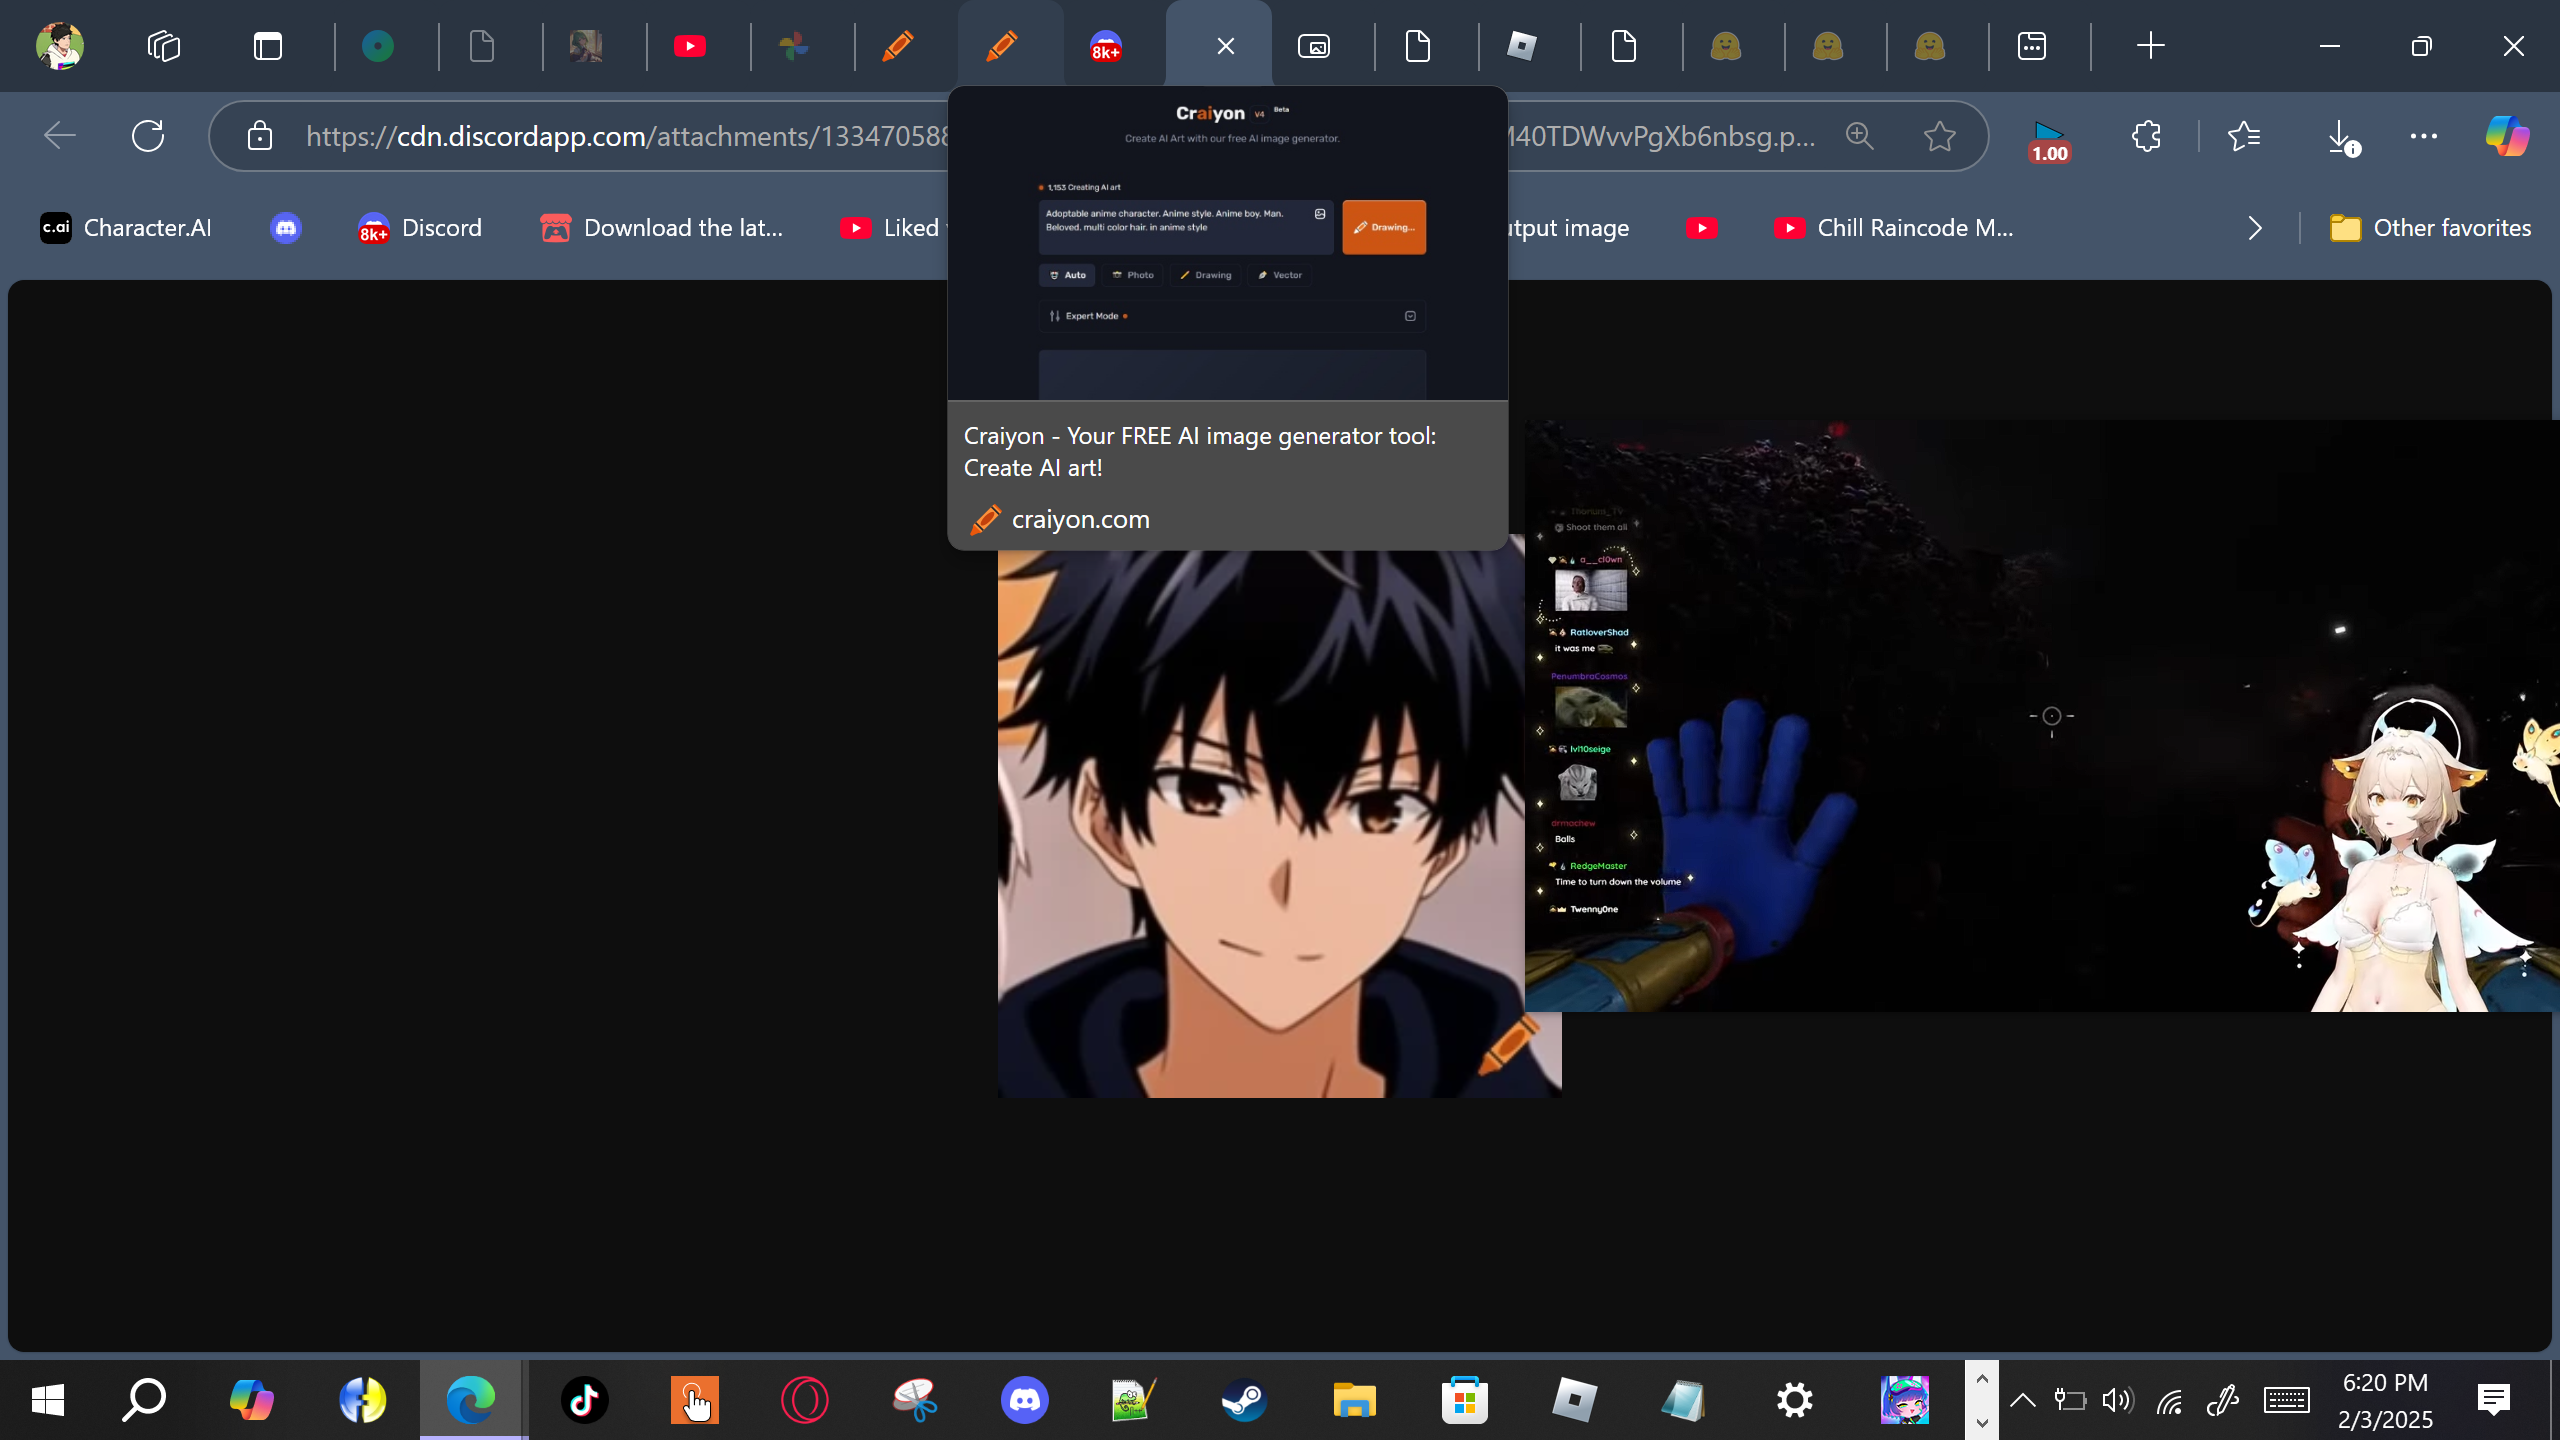Open the 'Chill Raincode M...' bookmark

tap(1894, 228)
